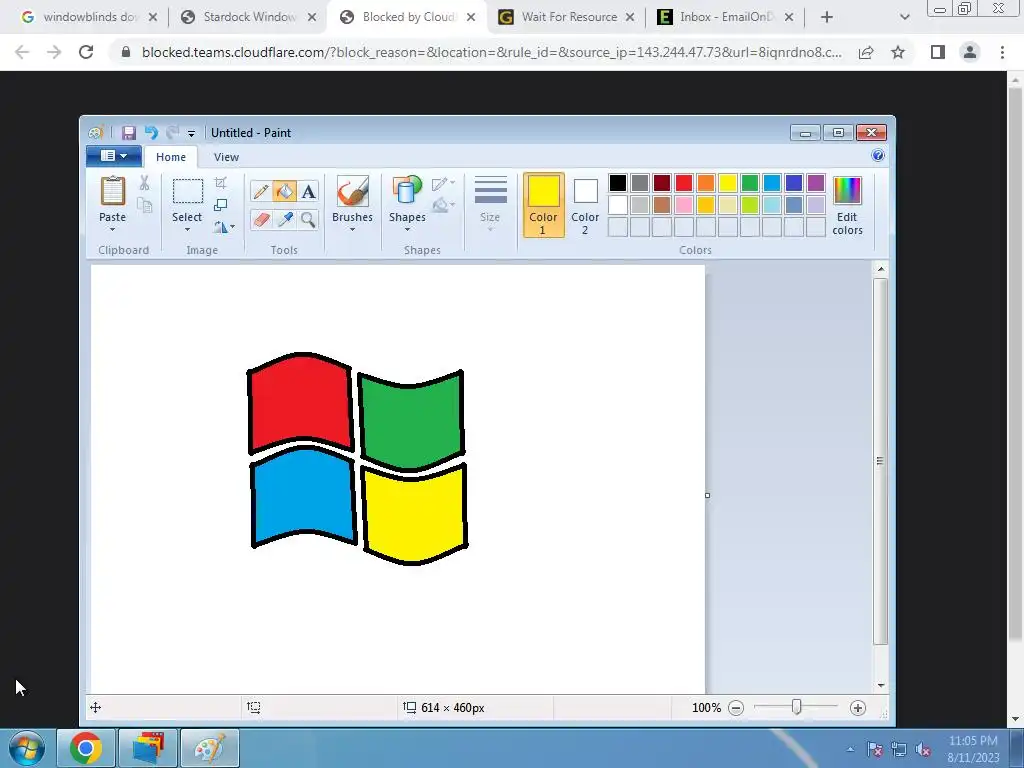Viewport: 1024px width, 768px height.
Task: Open Chrome tab search chevron
Action: (904, 18)
